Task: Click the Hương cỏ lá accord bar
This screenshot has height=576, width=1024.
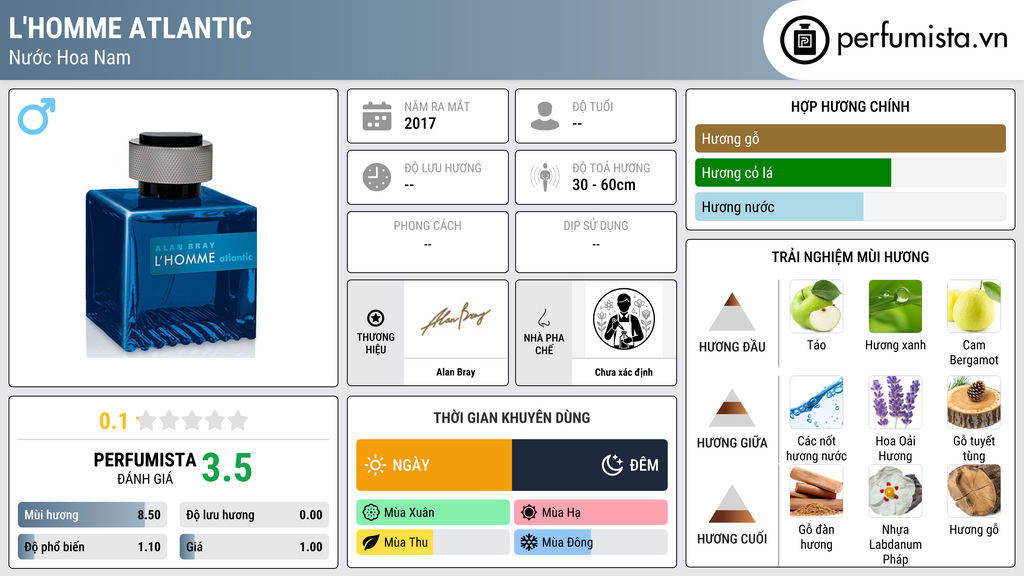Action: click(x=850, y=173)
